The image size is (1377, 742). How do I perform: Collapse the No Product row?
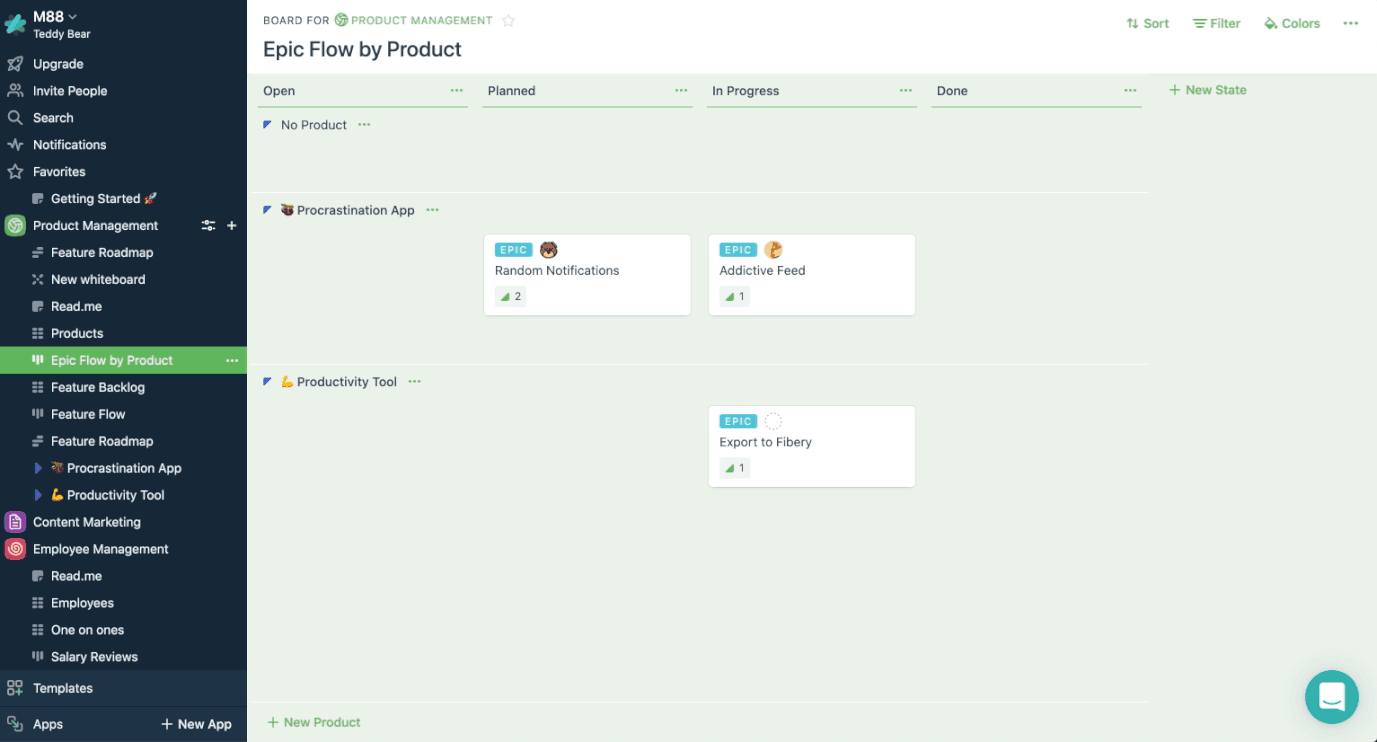[267, 125]
